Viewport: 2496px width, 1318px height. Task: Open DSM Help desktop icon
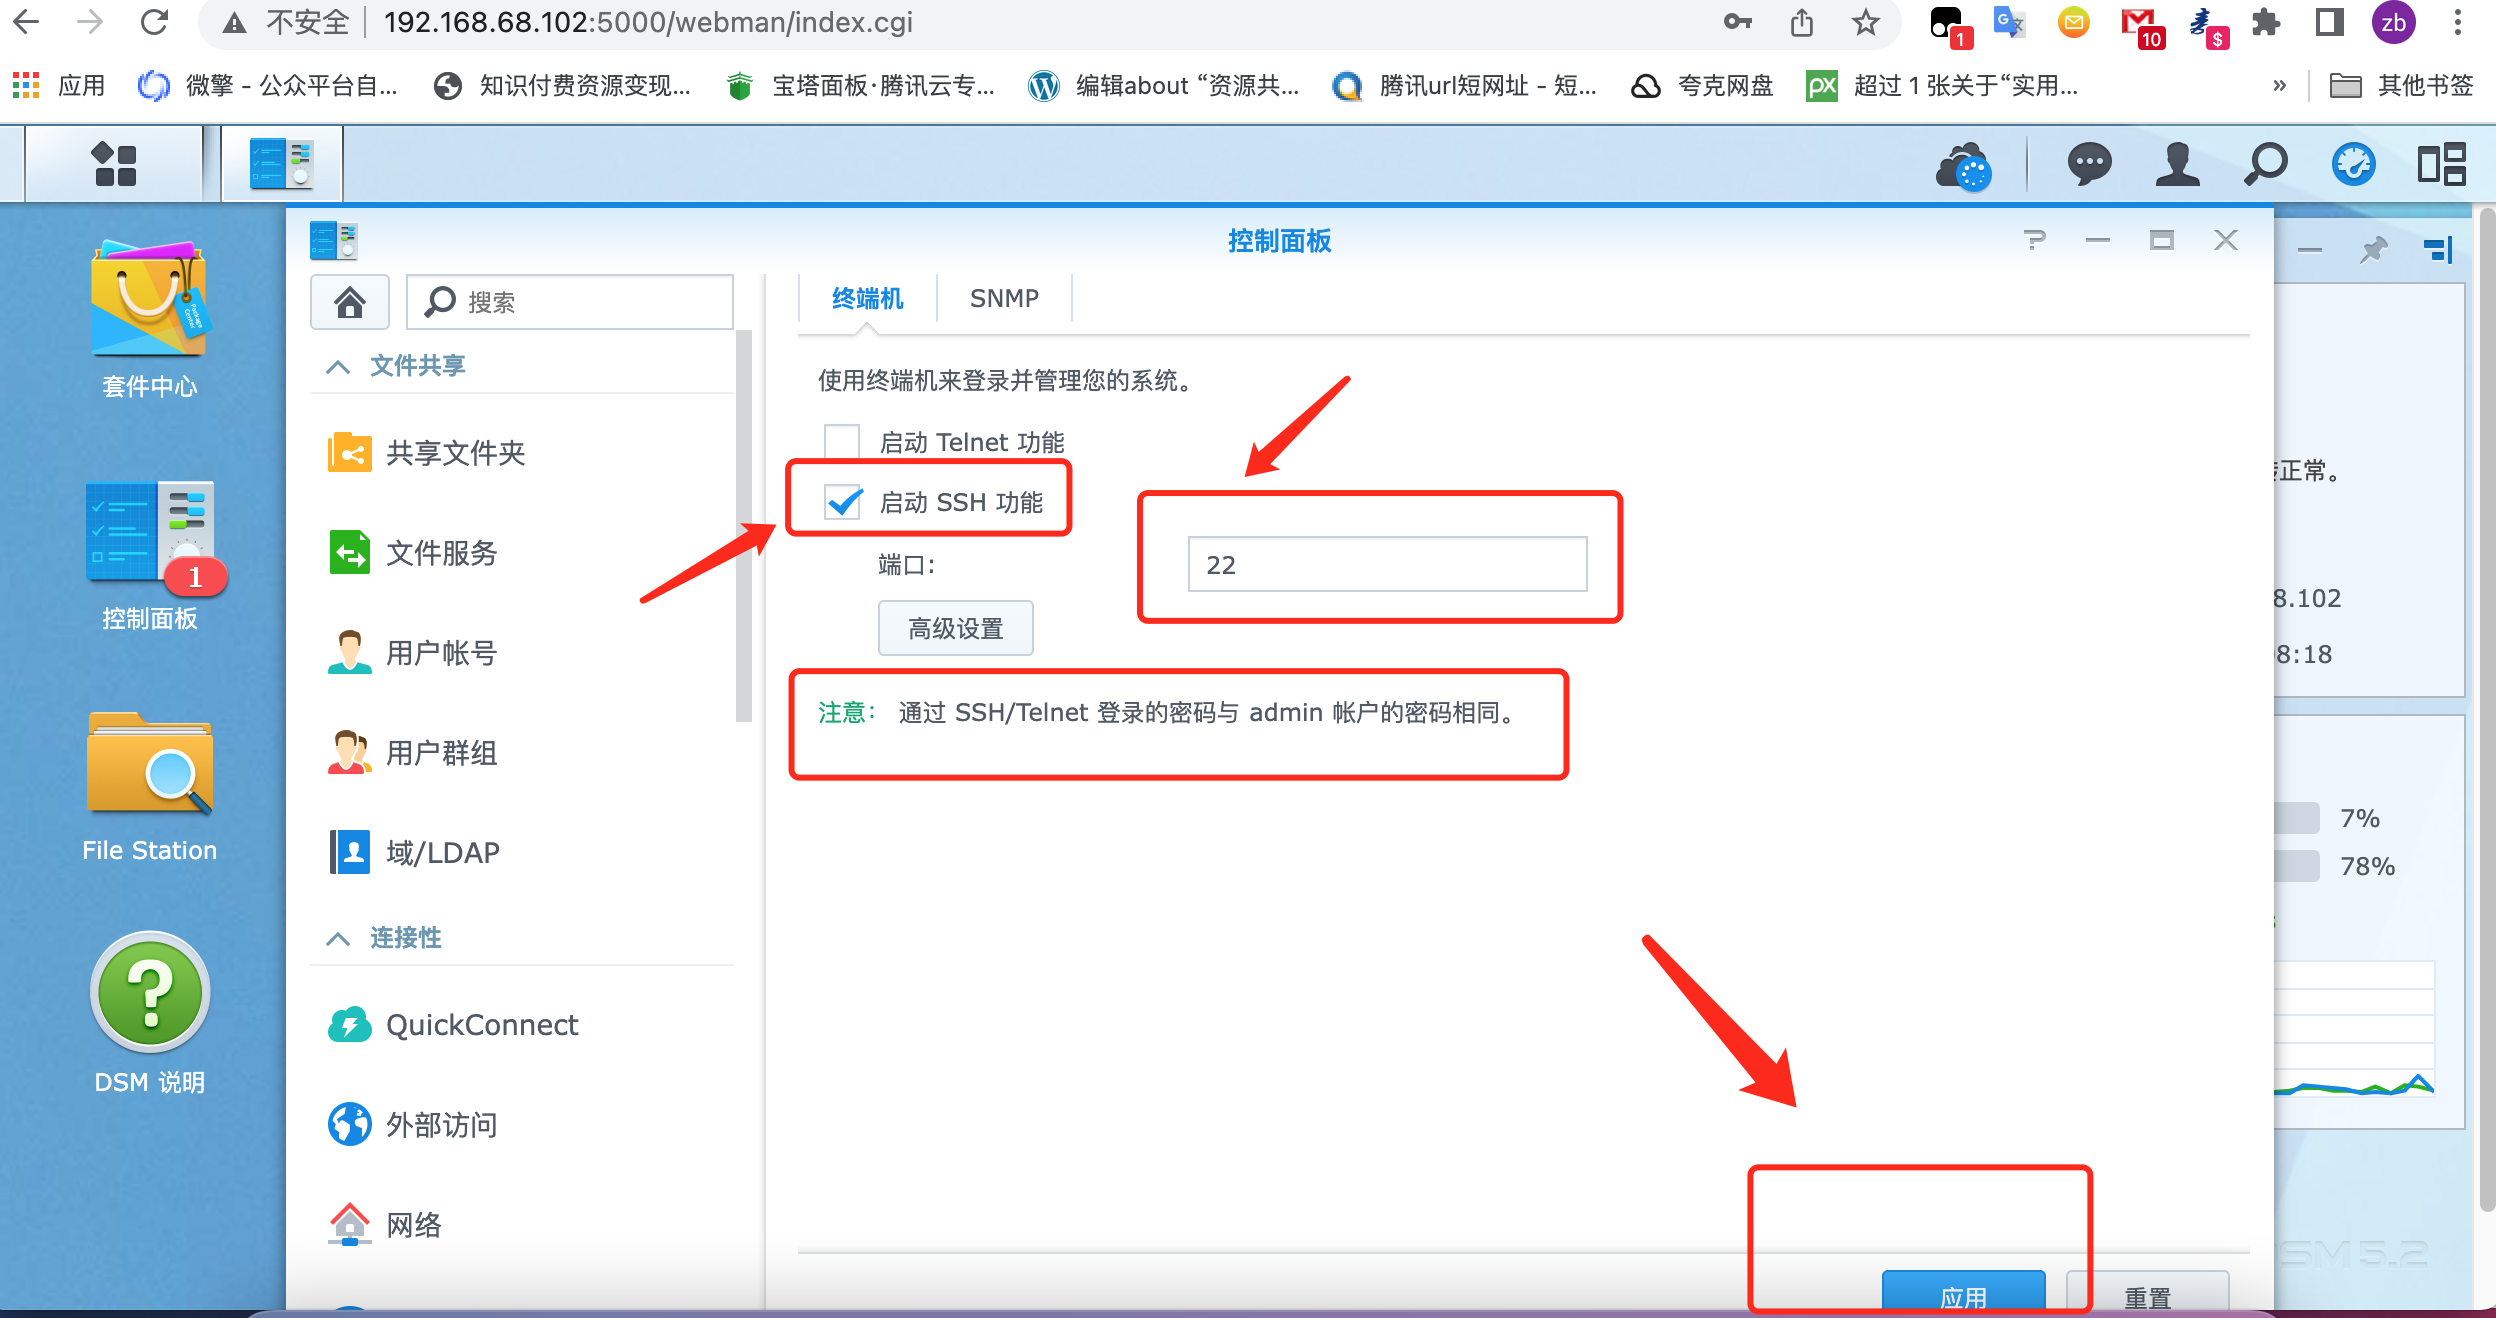tap(149, 1014)
